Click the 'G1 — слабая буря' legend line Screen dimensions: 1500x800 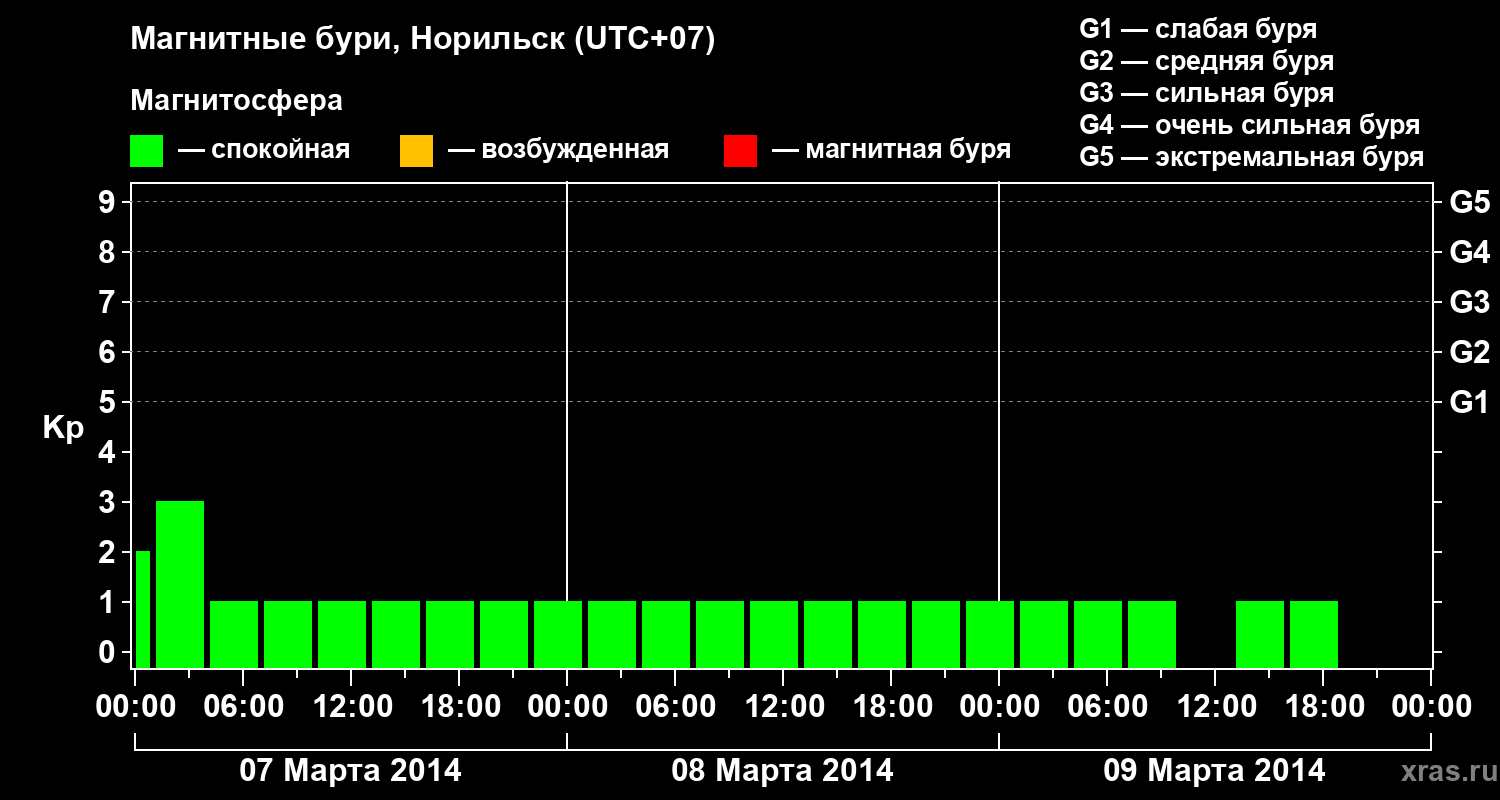(x=1198, y=28)
